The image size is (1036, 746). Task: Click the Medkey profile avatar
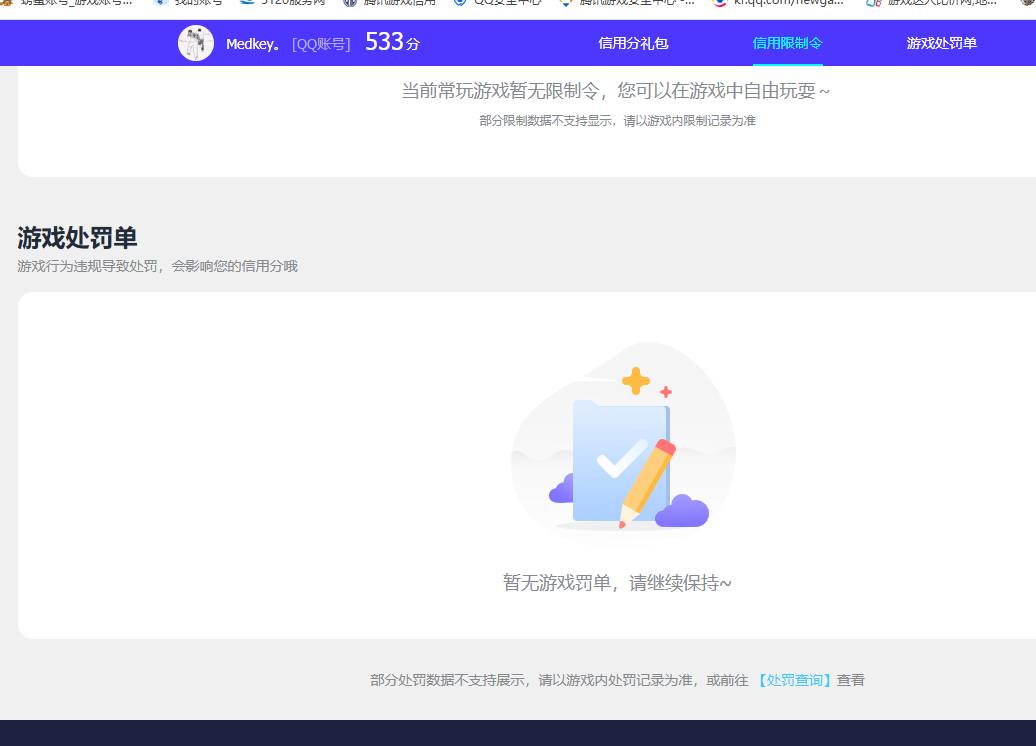click(x=196, y=43)
